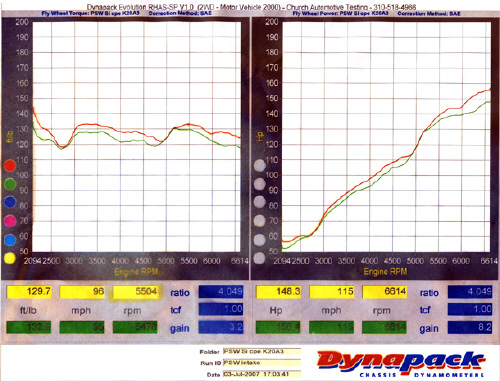Toggle the bottom gray dot beside Hp graph
The height and width of the screenshot is (381, 500).
point(259,258)
